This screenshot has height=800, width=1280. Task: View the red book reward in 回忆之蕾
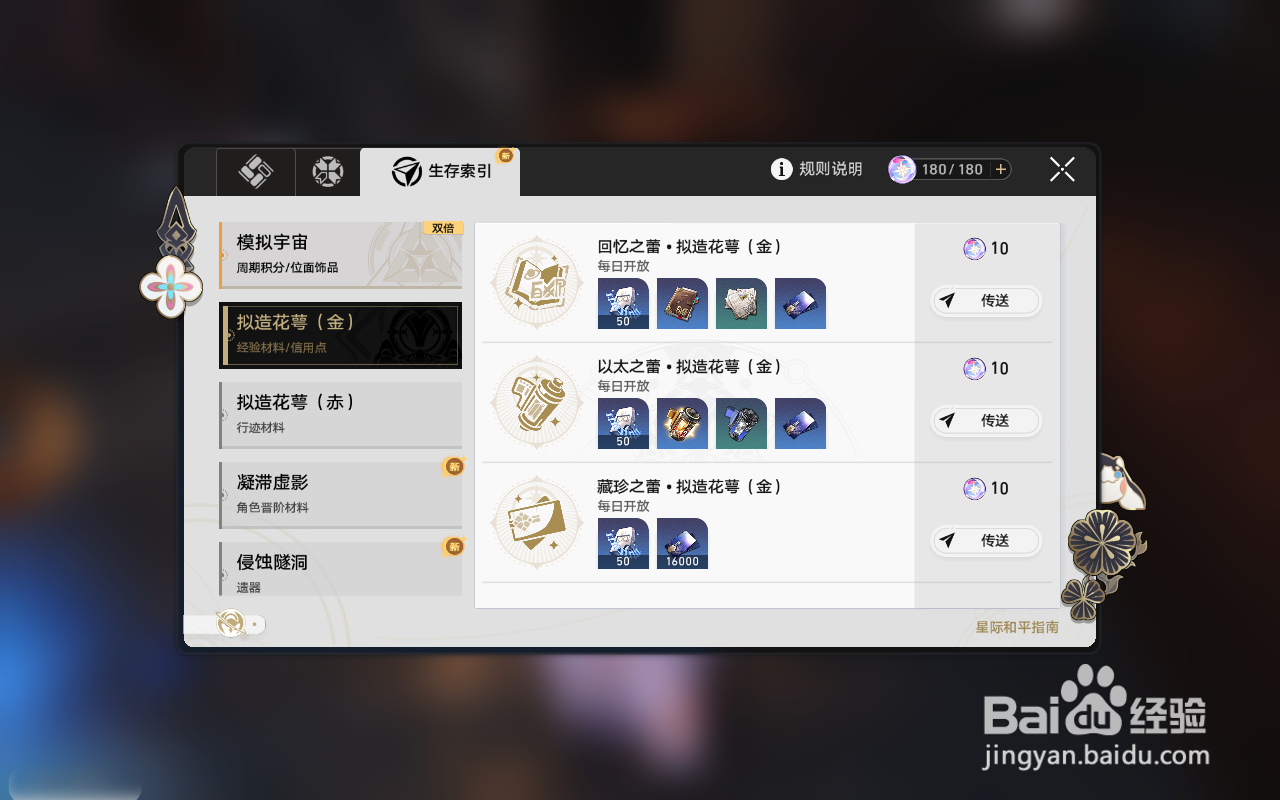click(x=682, y=304)
